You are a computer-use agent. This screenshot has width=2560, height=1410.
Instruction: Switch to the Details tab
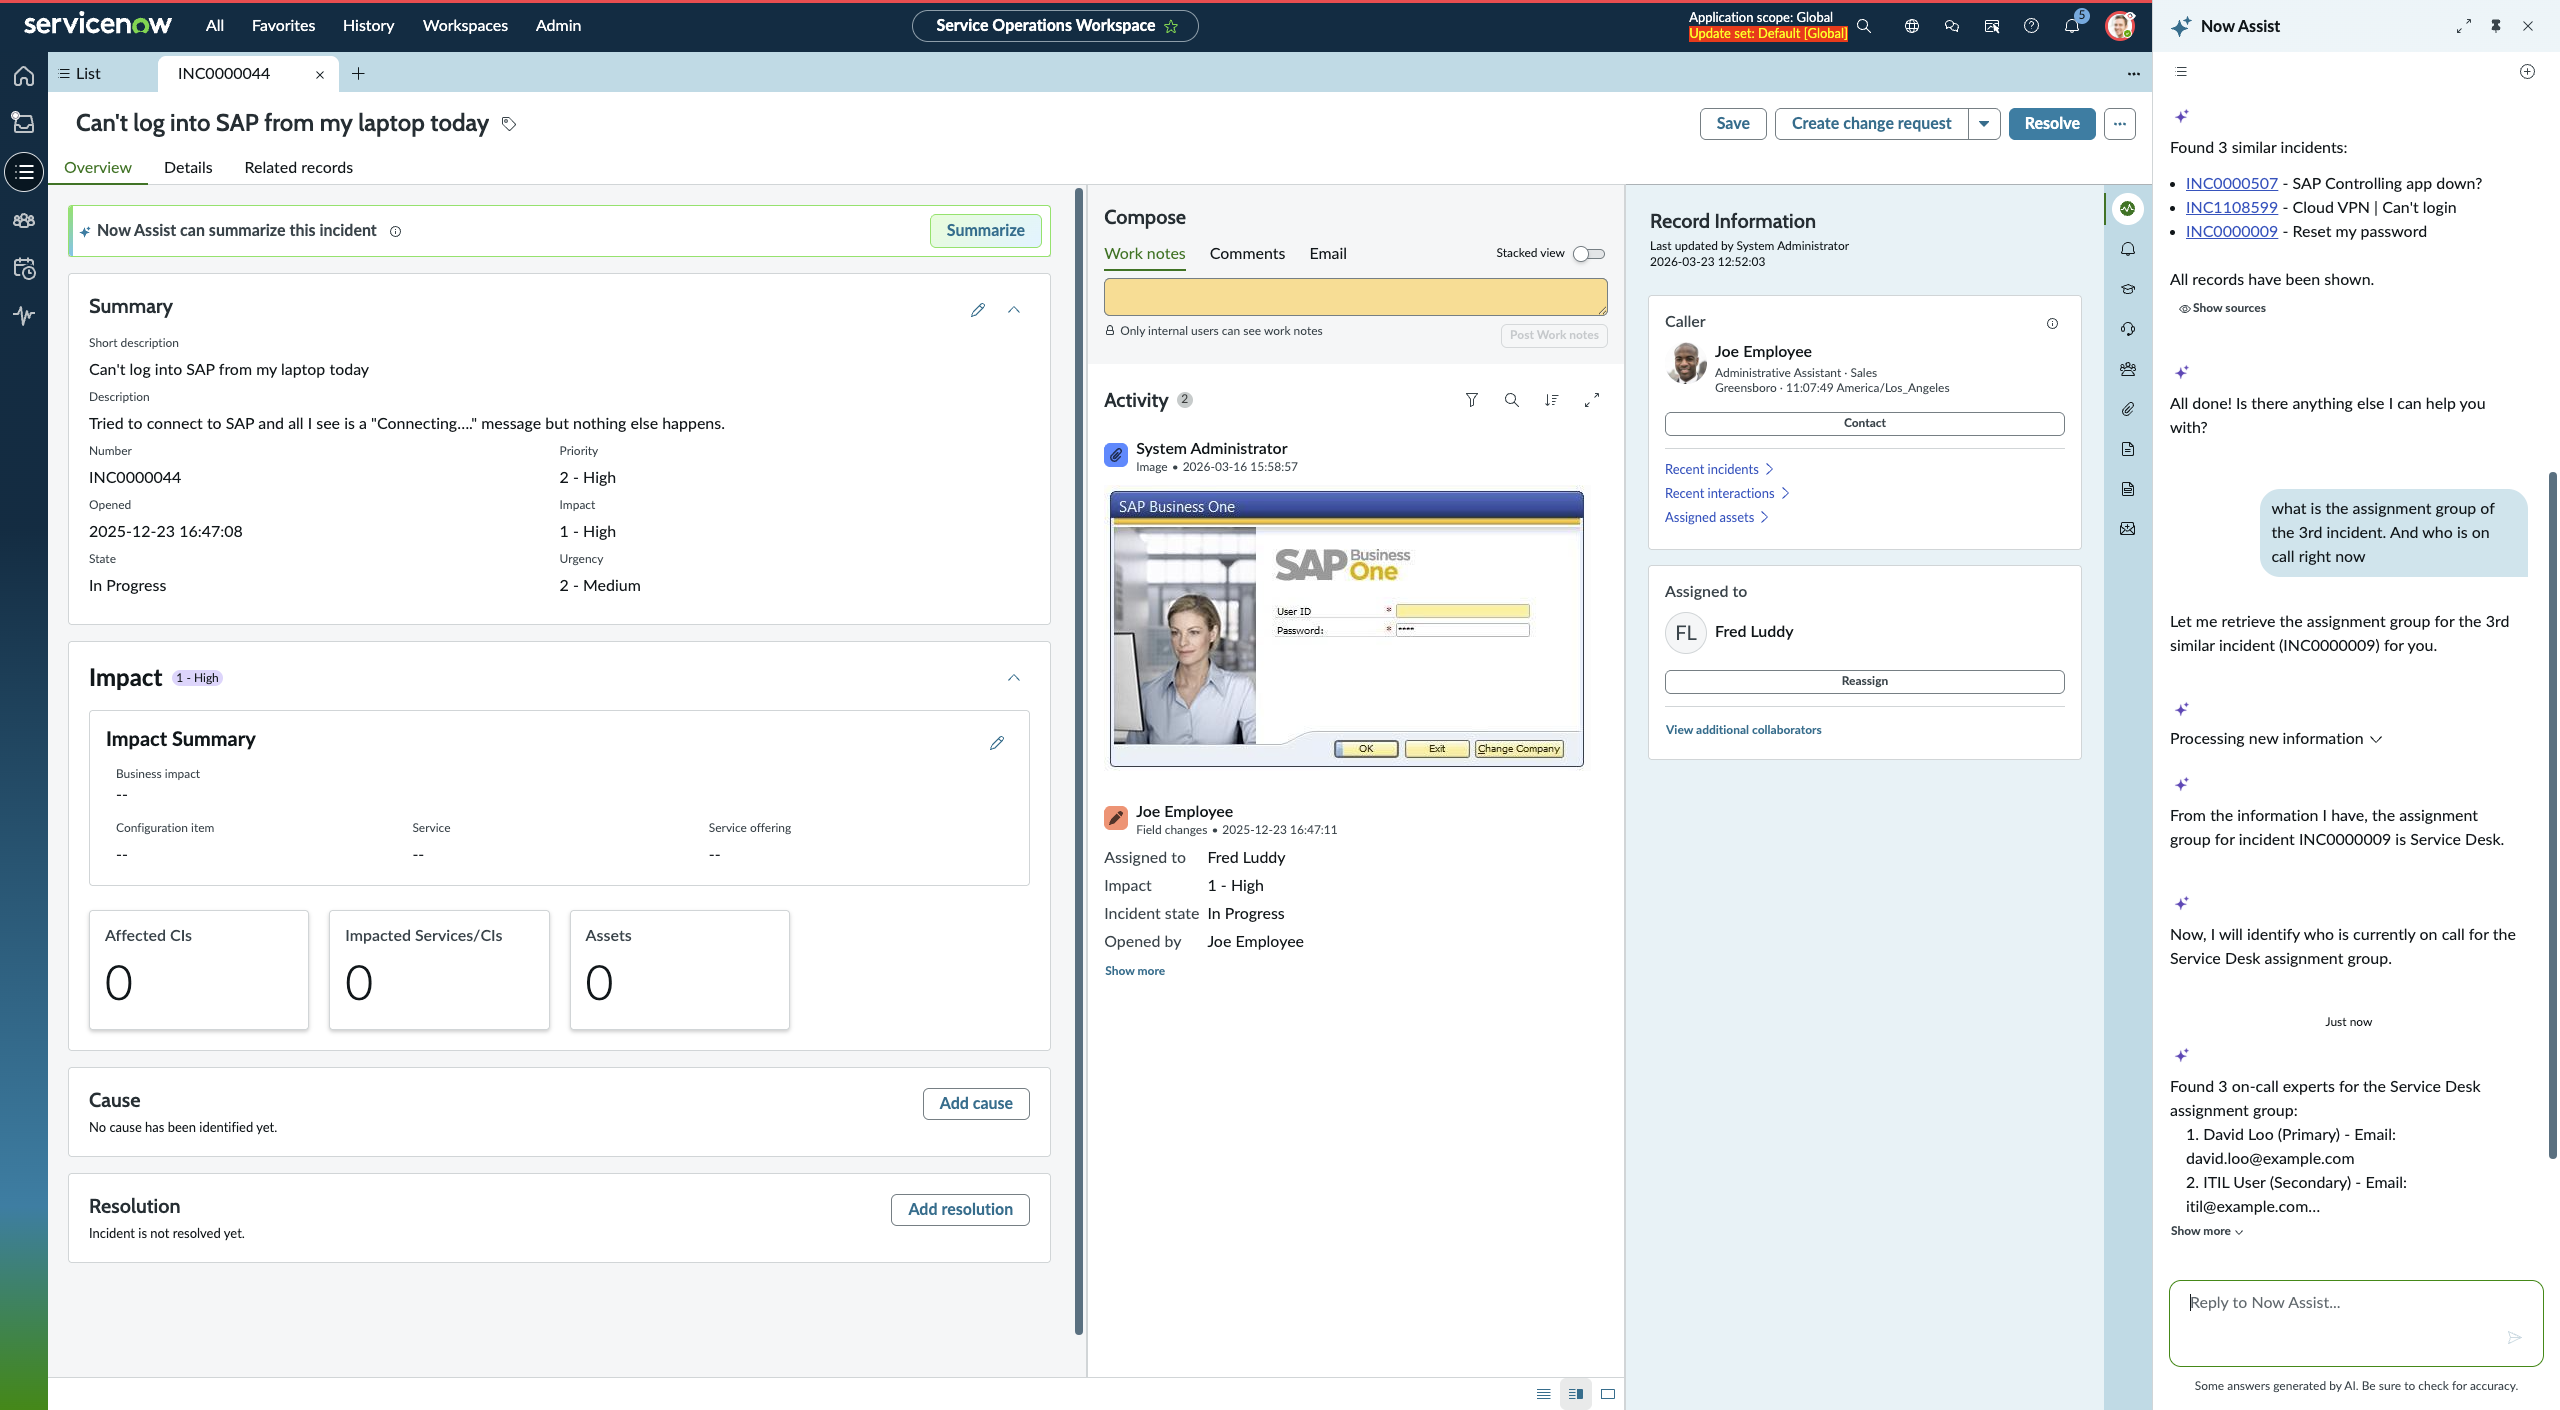(x=188, y=168)
